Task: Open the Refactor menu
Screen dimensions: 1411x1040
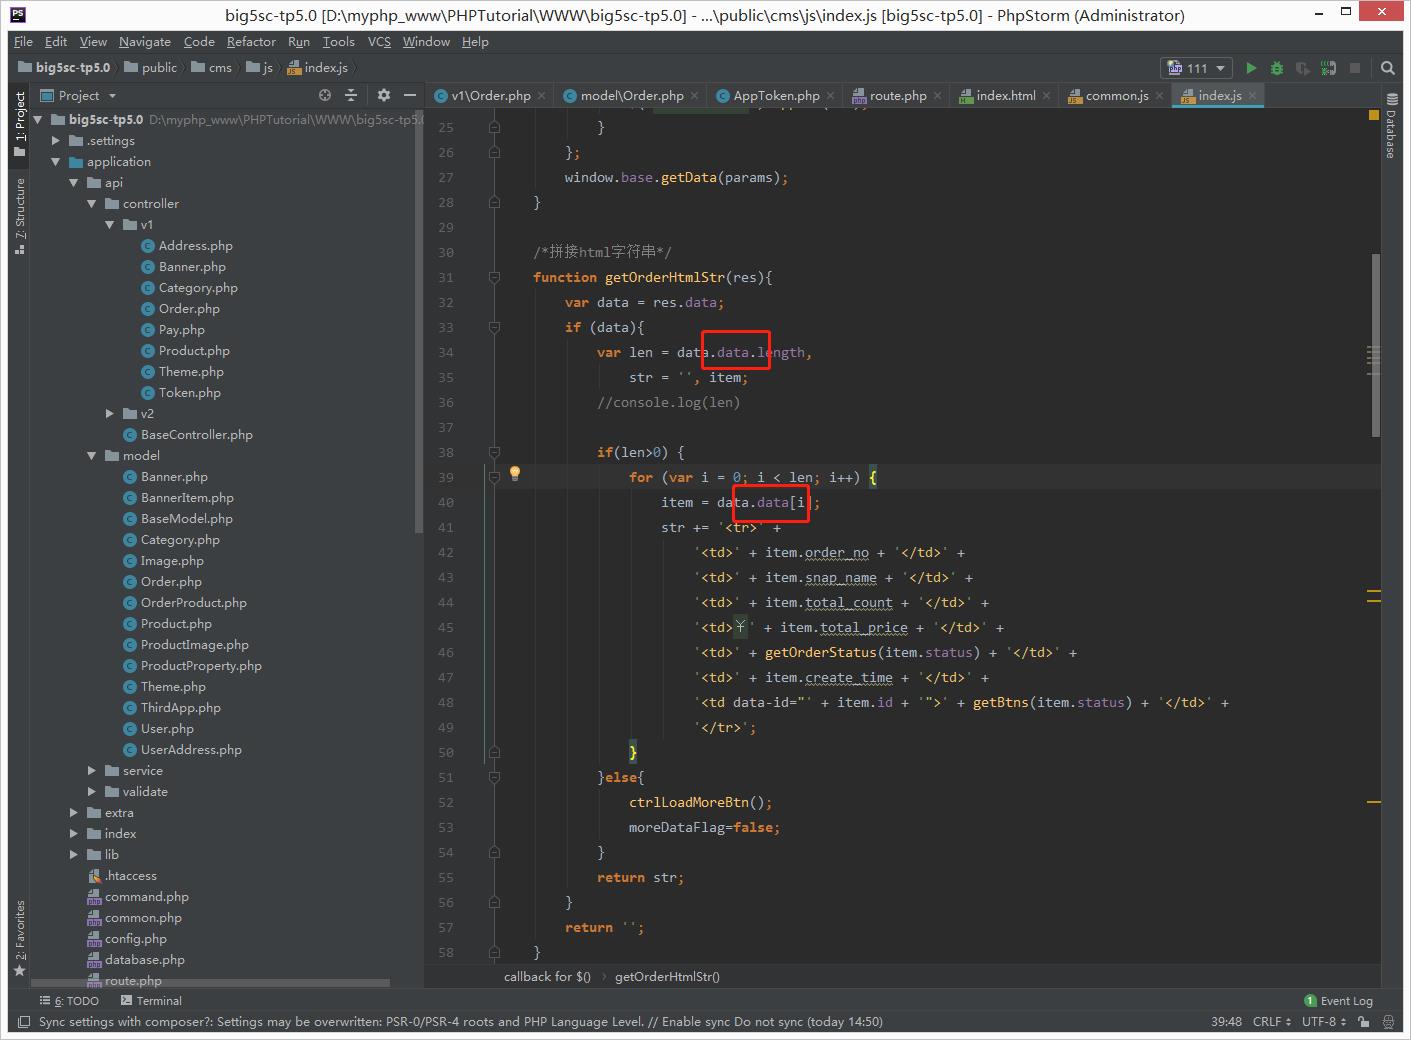Action: pyautogui.click(x=251, y=42)
